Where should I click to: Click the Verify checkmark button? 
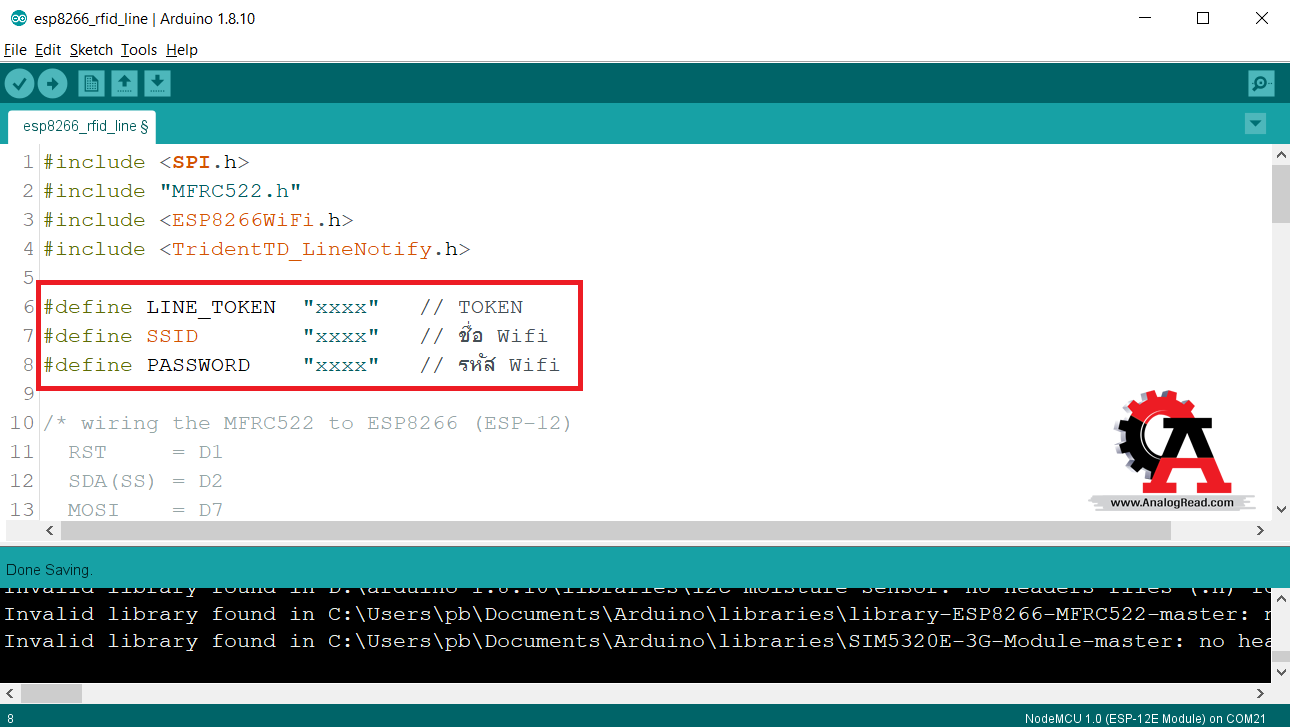(x=20, y=83)
